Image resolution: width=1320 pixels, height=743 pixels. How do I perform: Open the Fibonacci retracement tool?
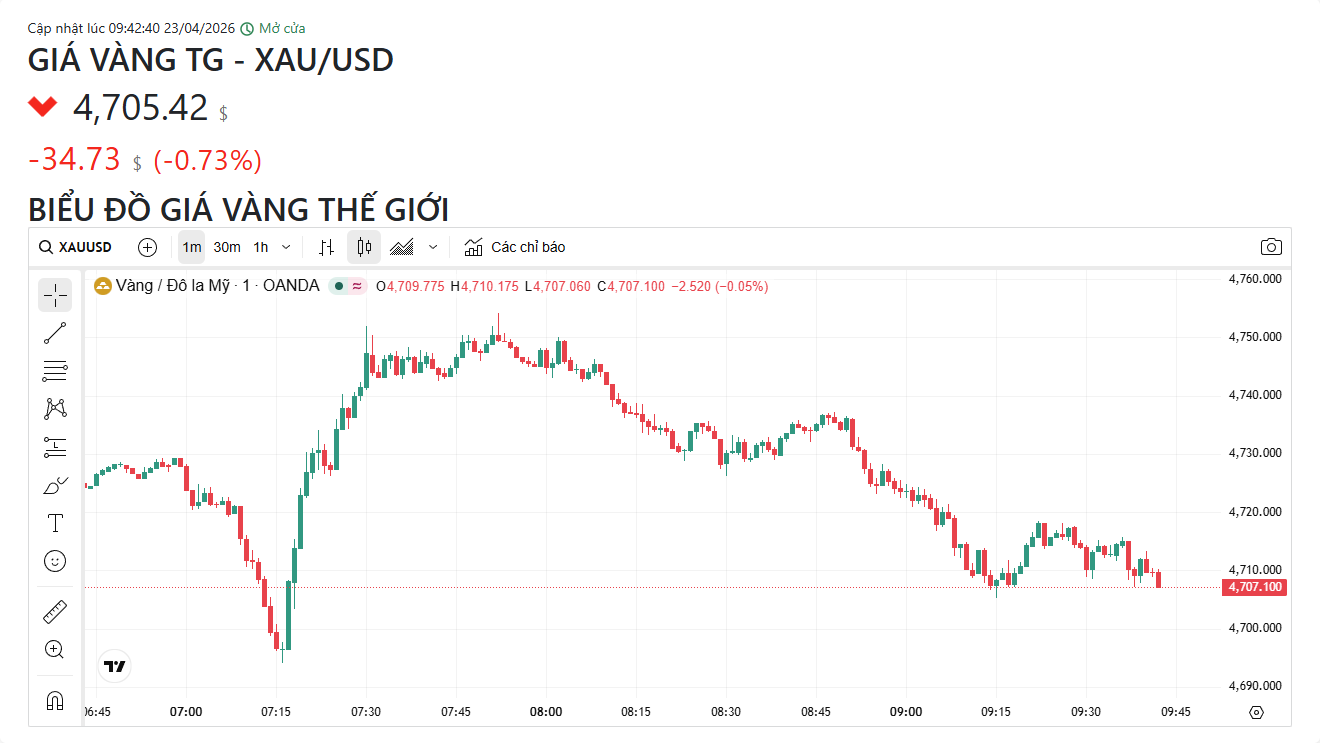click(55, 371)
